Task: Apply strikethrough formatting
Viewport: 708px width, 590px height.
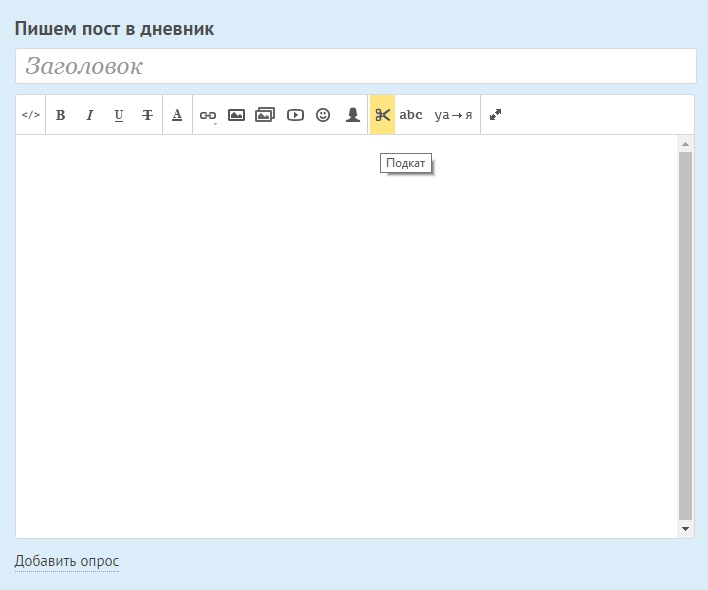Action: point(147,115)
